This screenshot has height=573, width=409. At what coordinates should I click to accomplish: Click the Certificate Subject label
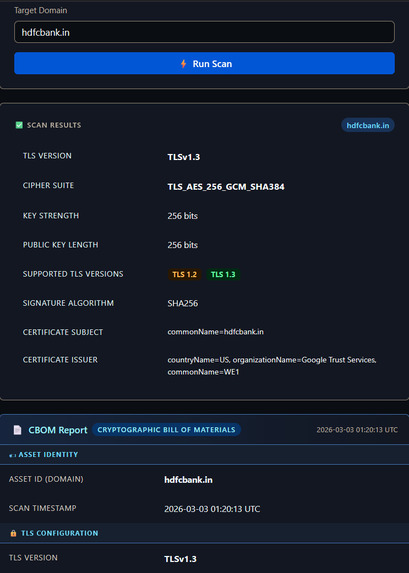(x=63, y=333)
